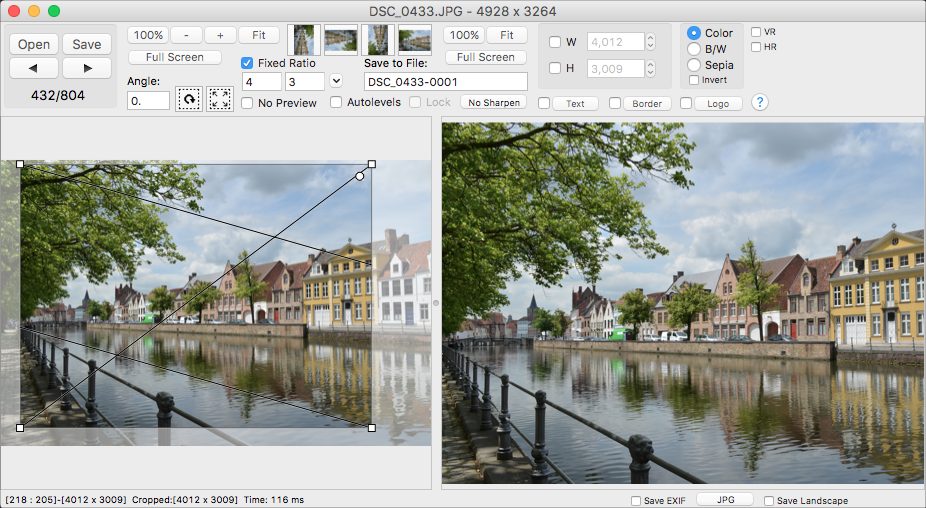
Task: Click the splitter handle between image panes
Action: pos(436,303)
